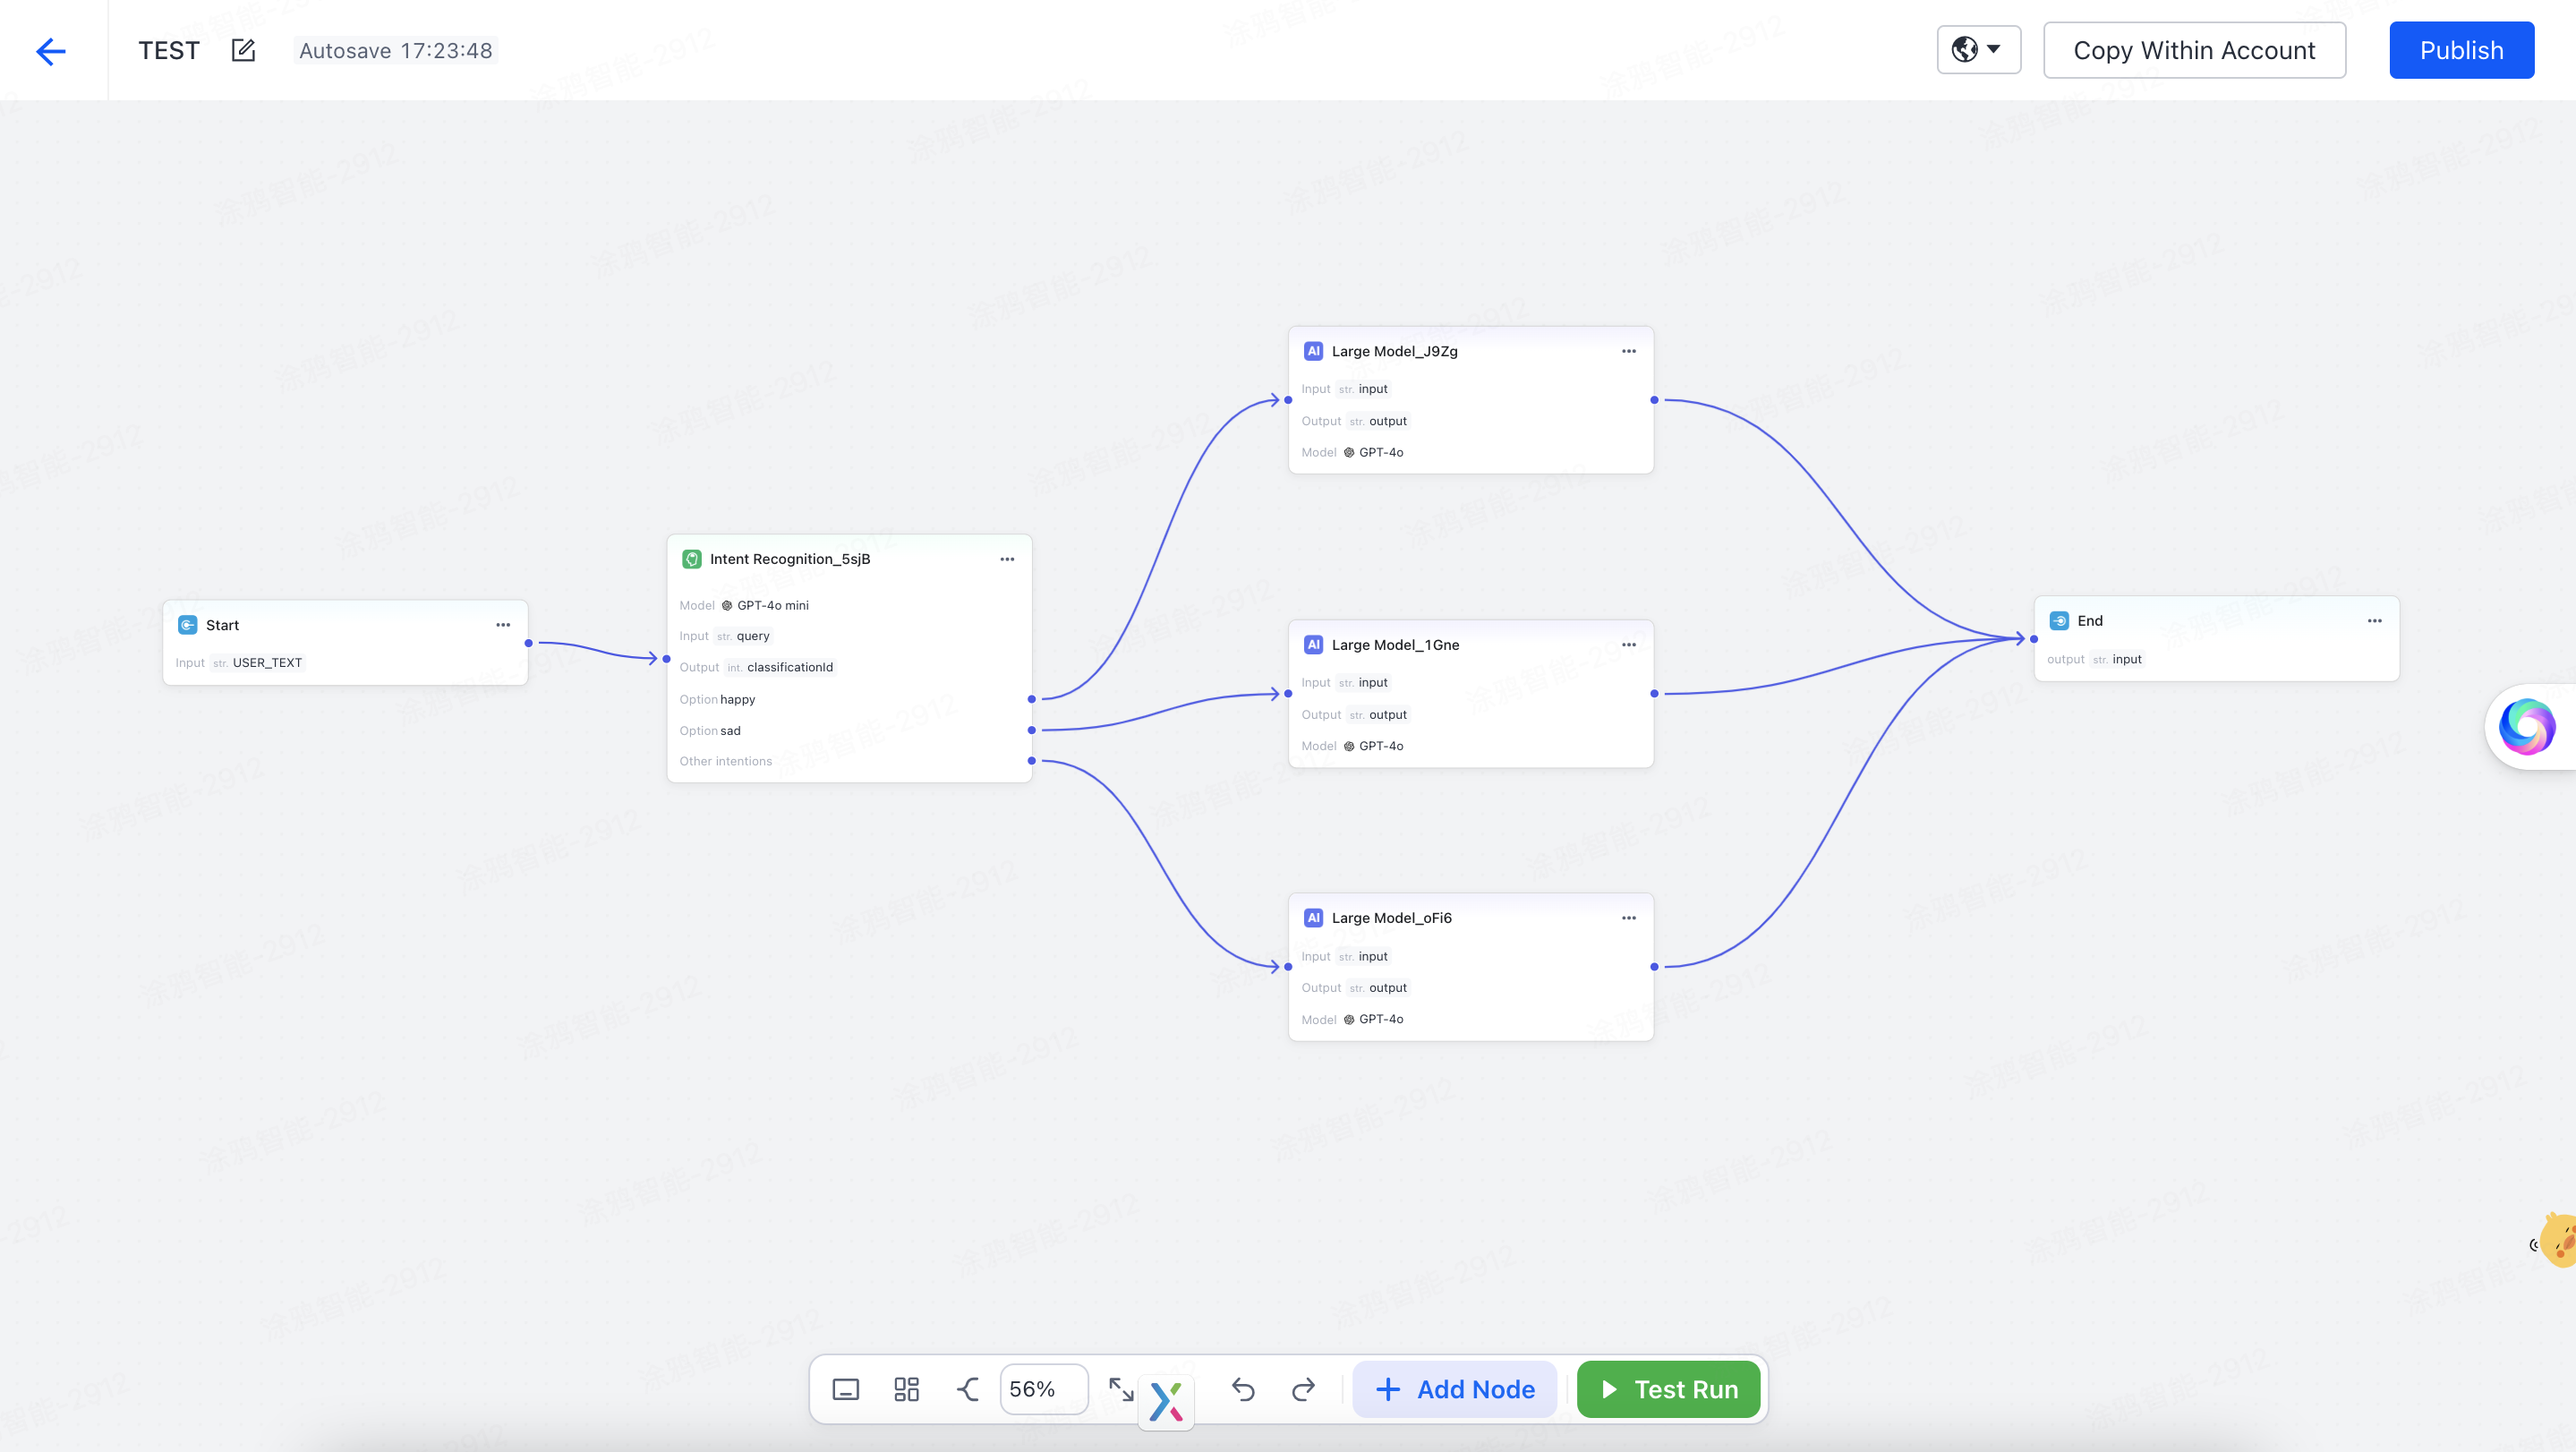Click GPT-4o mini model label

773,605
